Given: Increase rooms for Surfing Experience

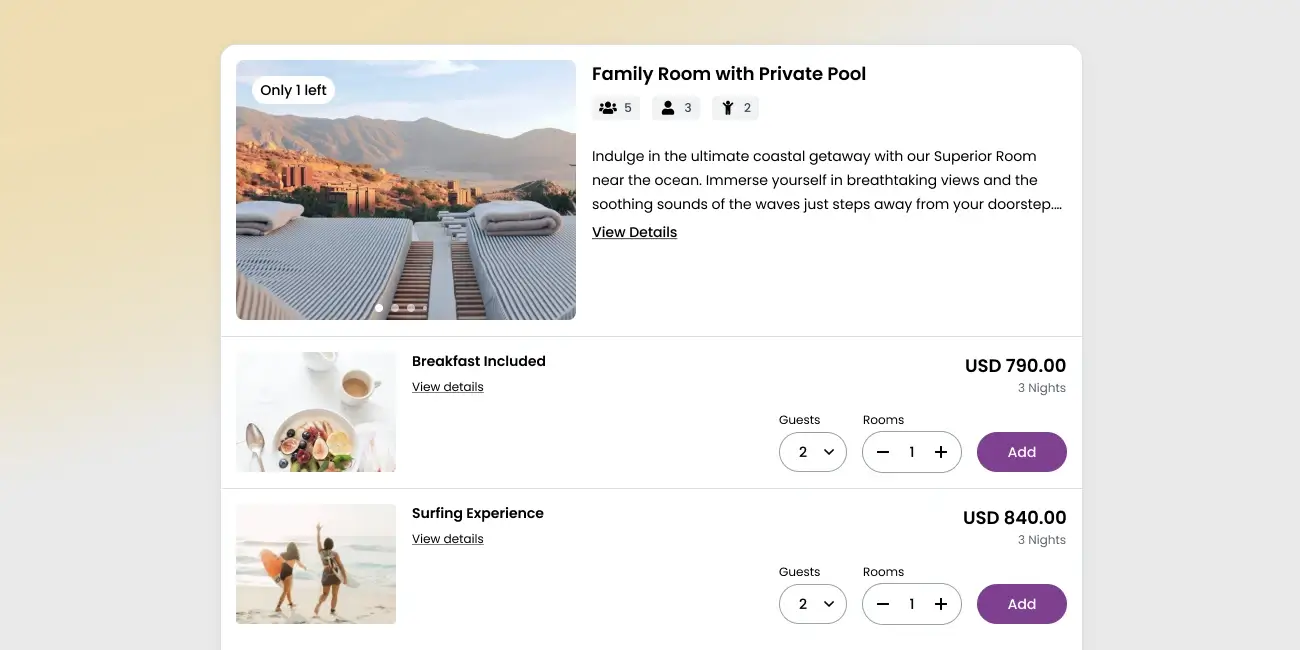Looking at the screenshot, I should click(x=940, y=604).
